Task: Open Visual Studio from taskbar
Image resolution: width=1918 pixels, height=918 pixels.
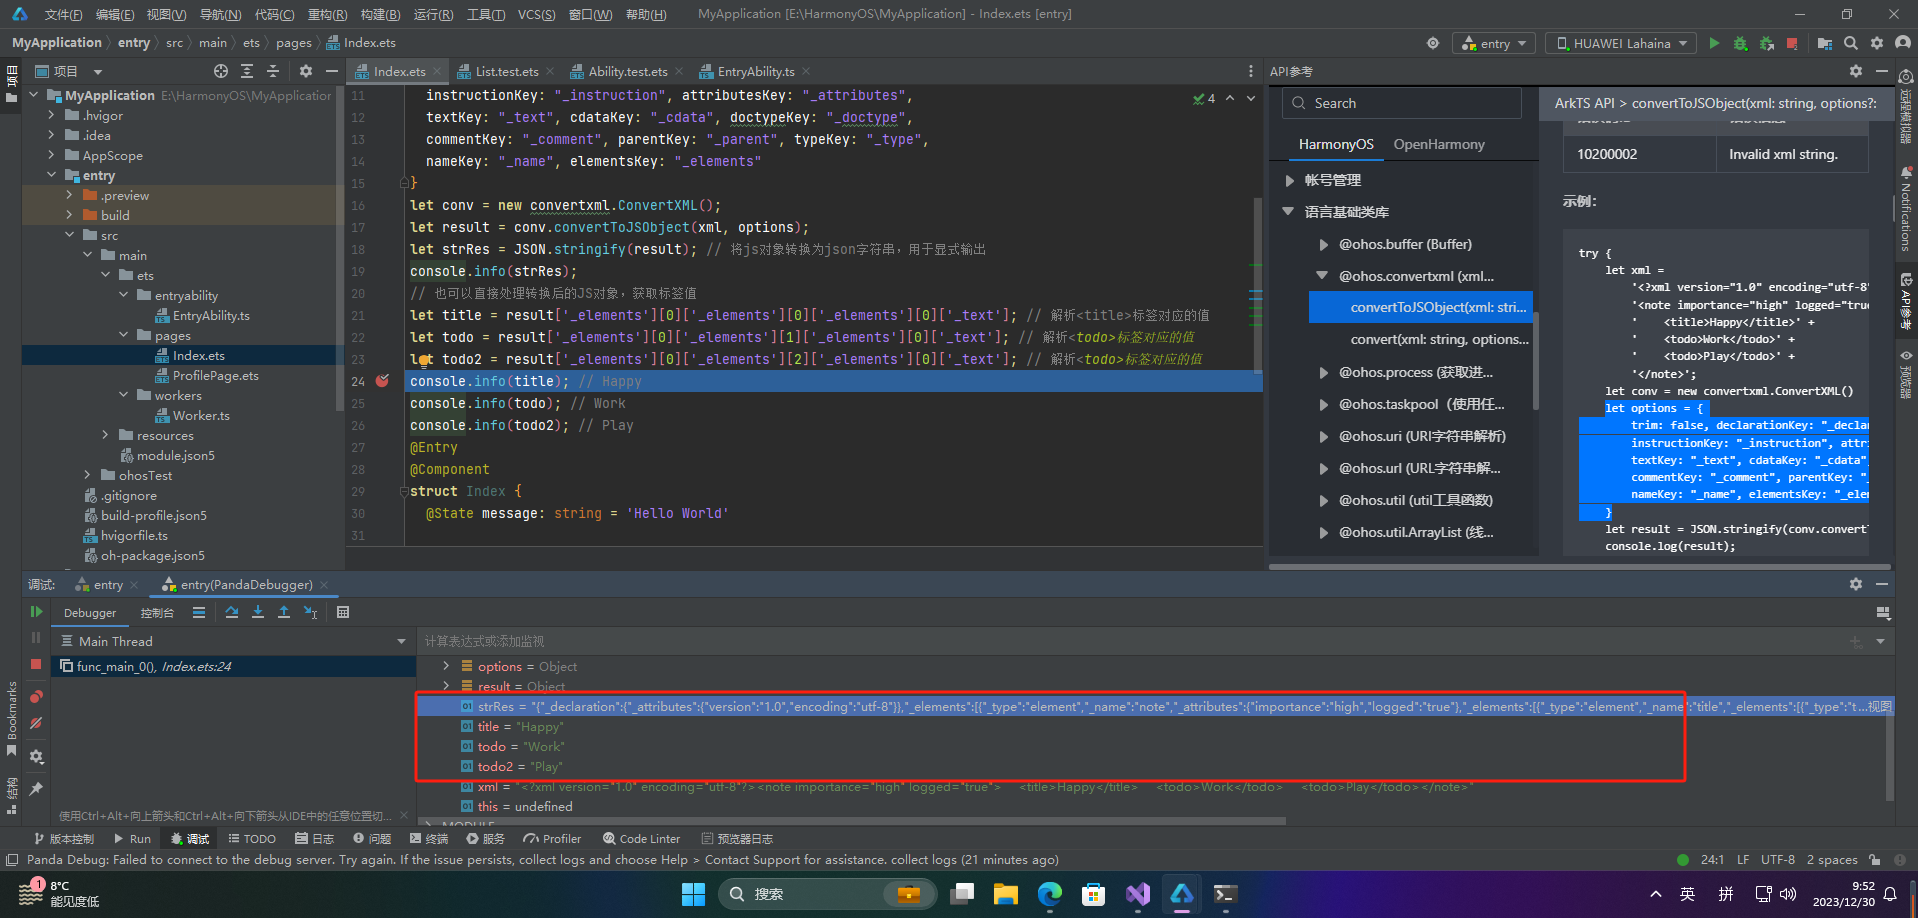Action: pyautogui.click(x=1138, y=894)
